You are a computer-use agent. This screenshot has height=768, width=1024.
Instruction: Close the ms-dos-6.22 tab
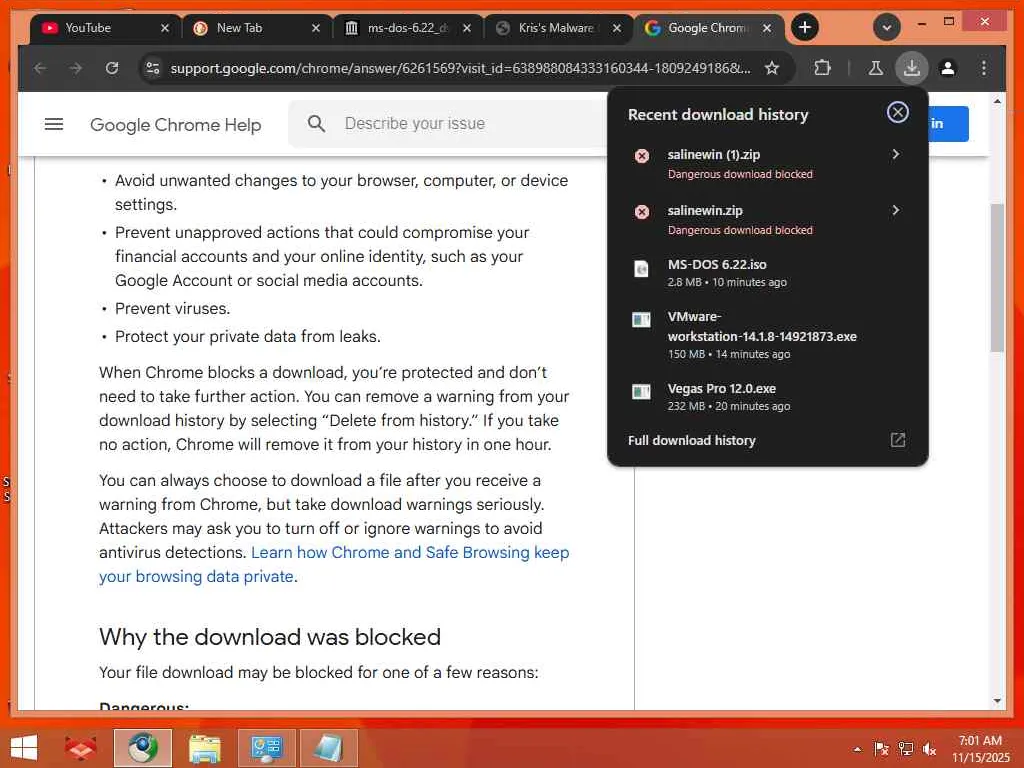point(466,28)
